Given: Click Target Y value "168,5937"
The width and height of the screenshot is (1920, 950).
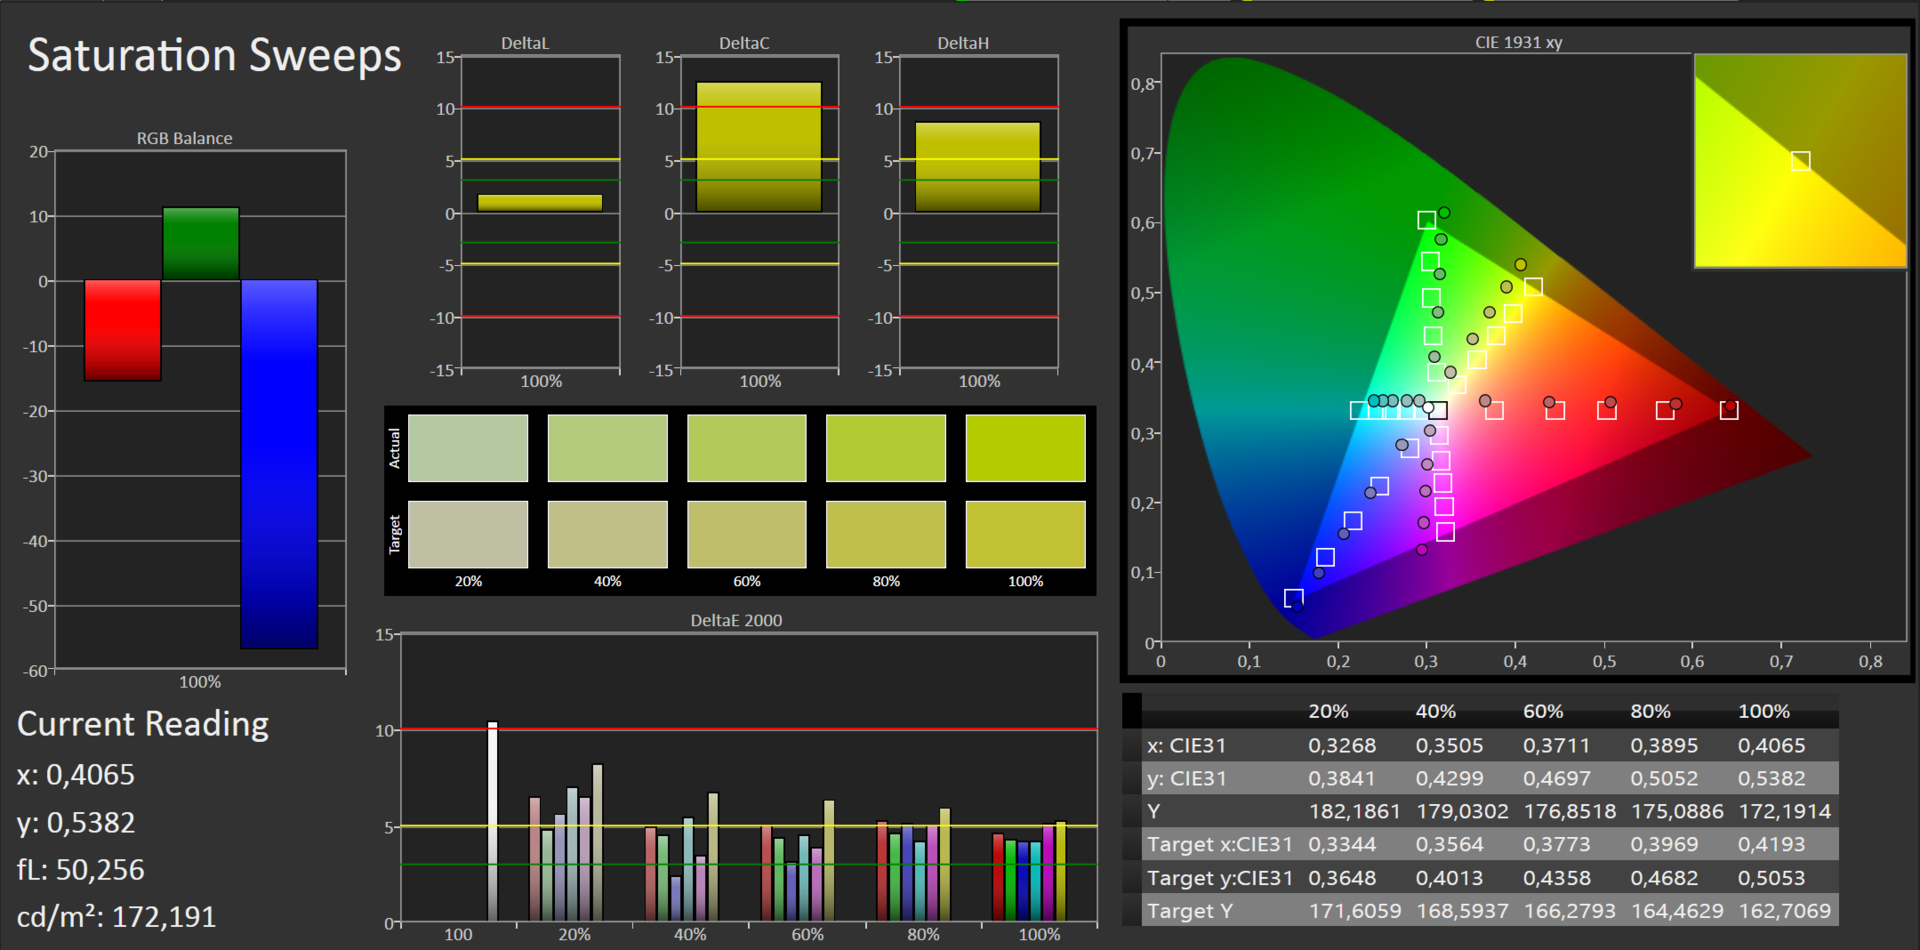Looking at the screenshot, I should click(1462, 911).
